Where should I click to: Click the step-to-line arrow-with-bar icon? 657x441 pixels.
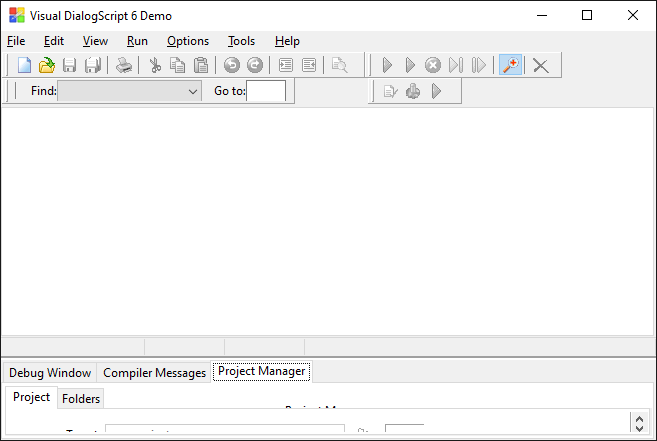click(456, 65)
